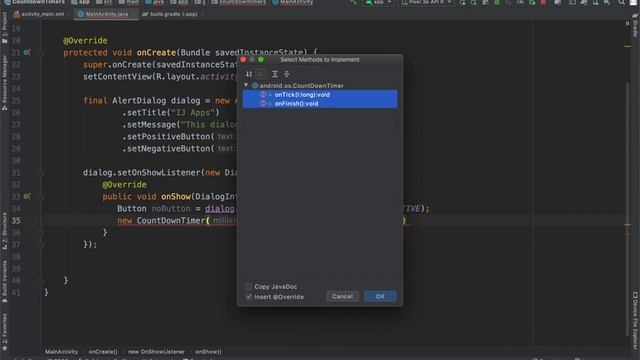This screenshot has width=640, height=360.
Task: Click the Select Methods to Implement title bar
Action: coord(320,60)
